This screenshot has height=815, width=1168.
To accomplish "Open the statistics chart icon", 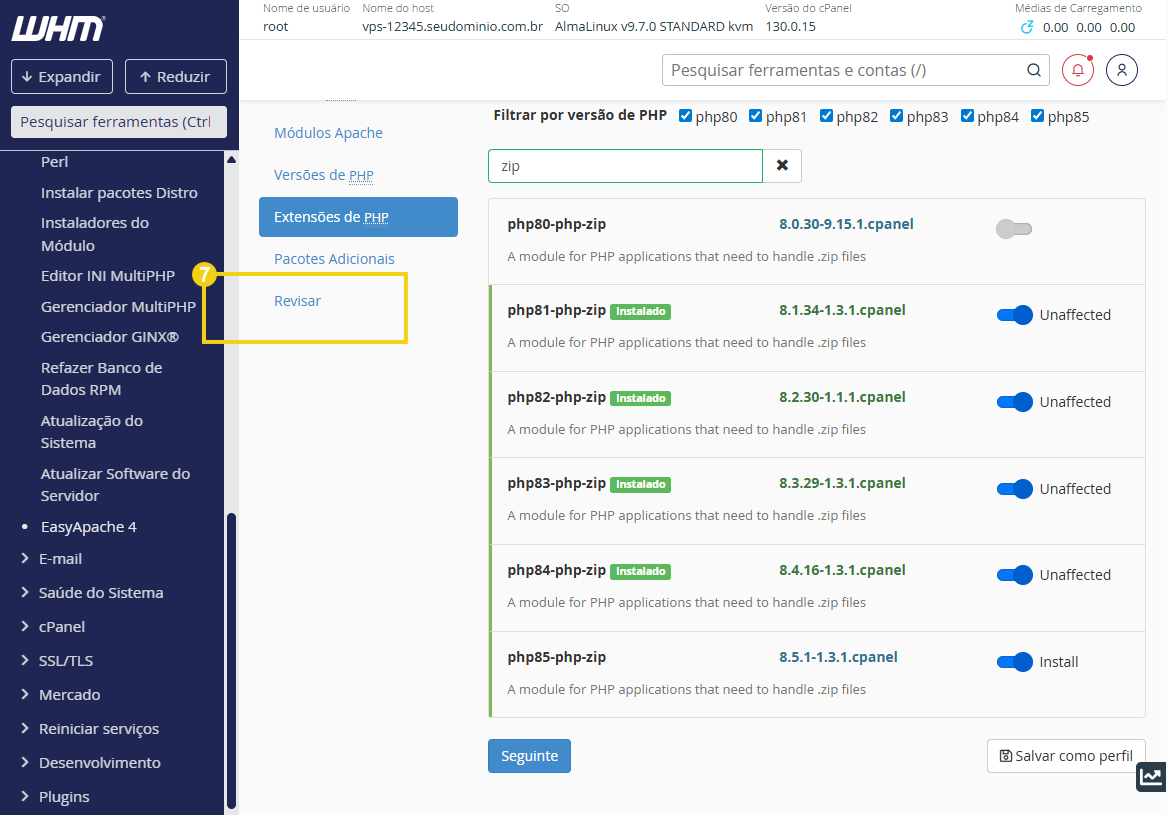I will tap(1151, 777).
